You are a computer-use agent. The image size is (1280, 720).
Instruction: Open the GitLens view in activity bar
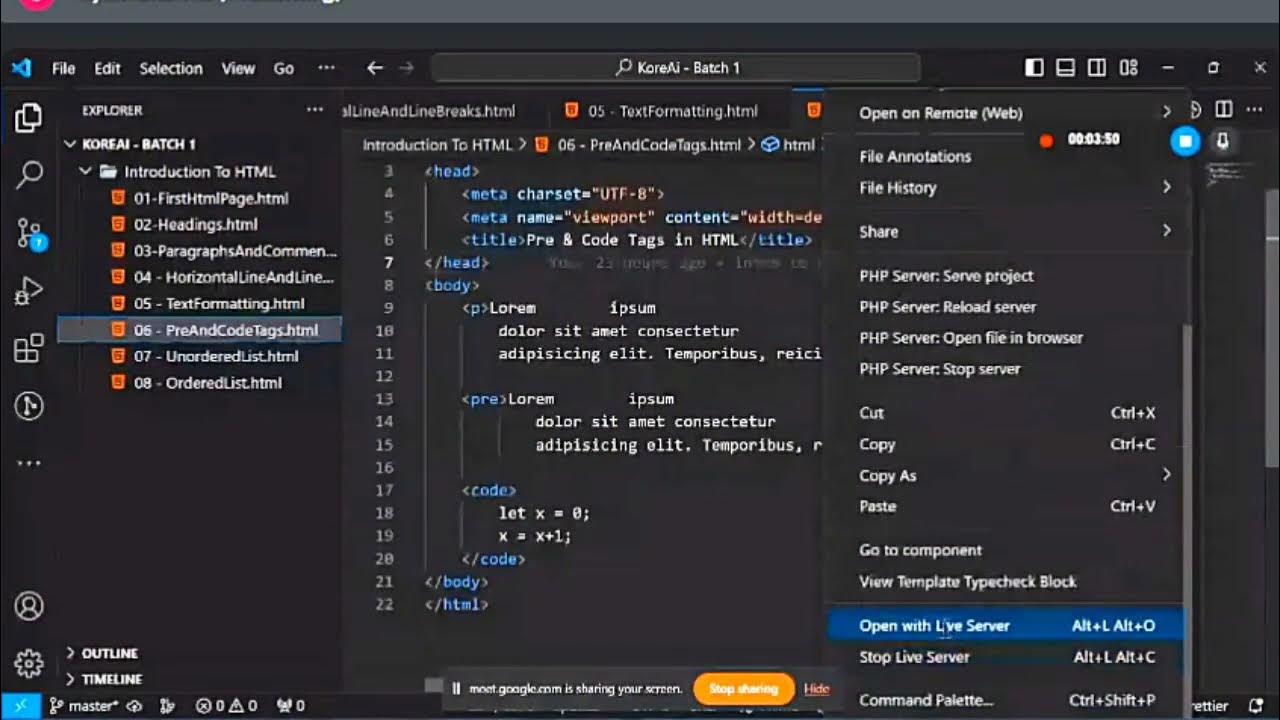[29, 406]
